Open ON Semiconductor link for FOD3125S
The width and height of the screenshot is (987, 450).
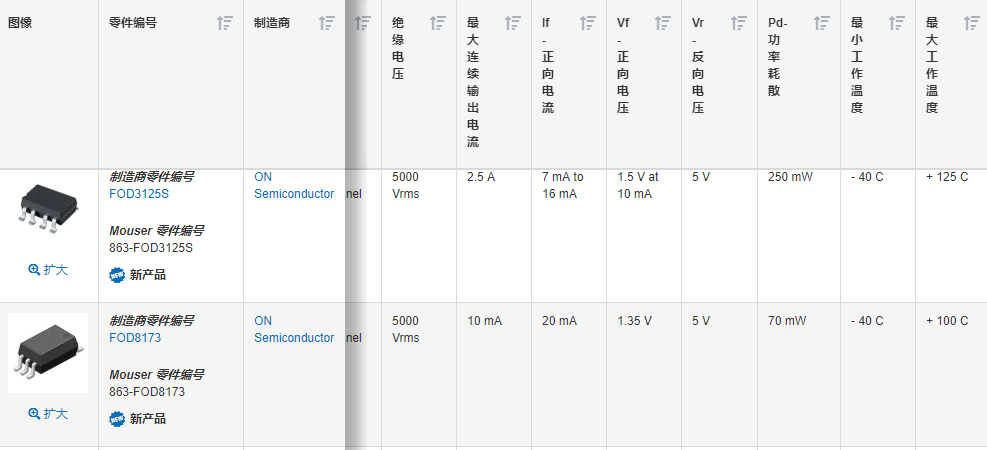click(294, 186)
